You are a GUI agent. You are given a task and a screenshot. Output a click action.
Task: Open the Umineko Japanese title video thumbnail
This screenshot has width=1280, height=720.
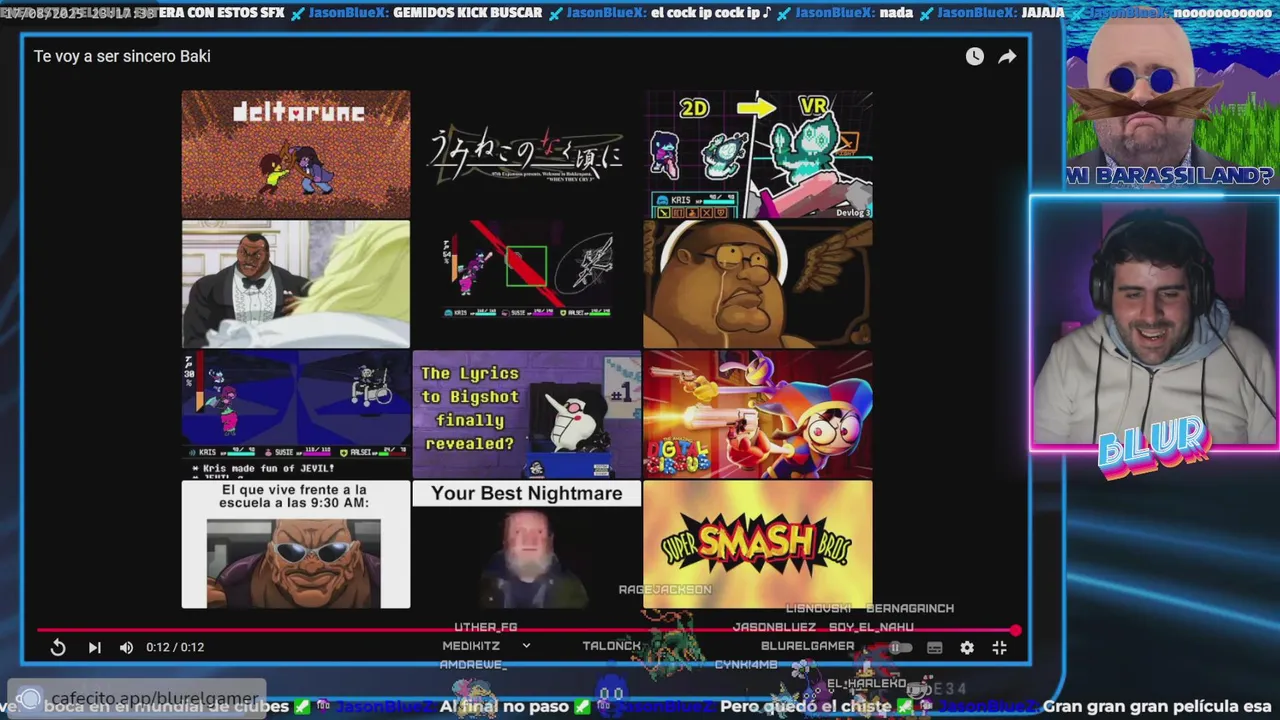[527, 154]
